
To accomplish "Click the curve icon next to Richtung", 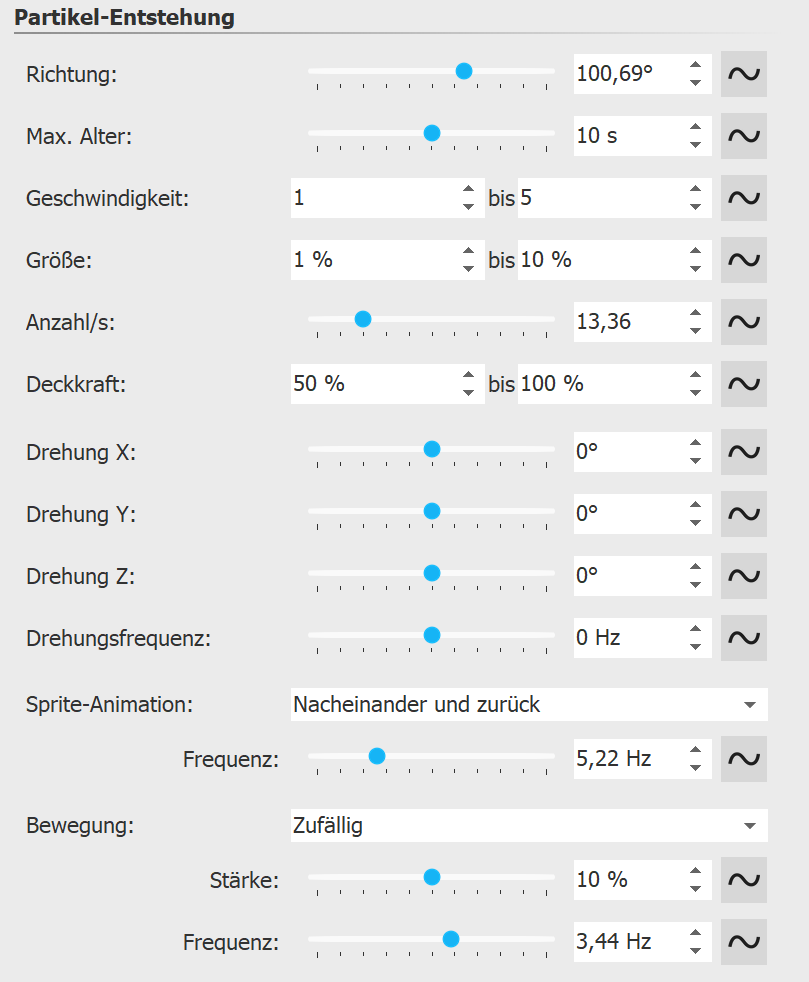I will (x=743, y=74).
